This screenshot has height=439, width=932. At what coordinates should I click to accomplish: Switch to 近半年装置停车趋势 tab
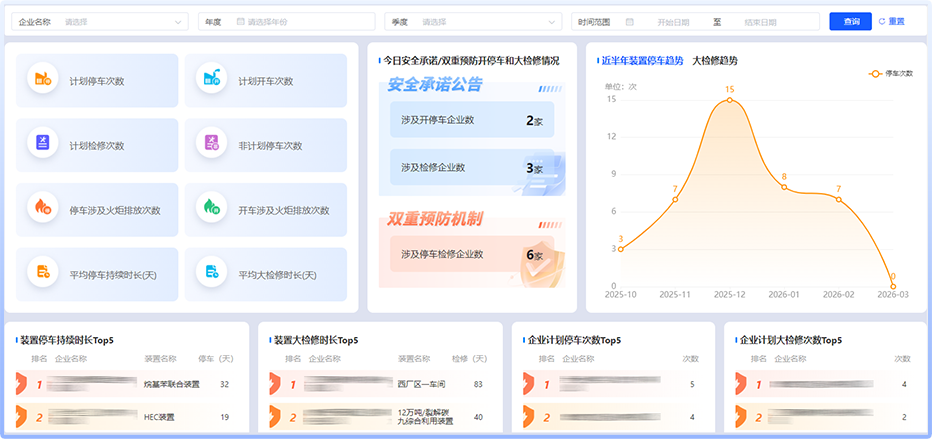(643, 61)
